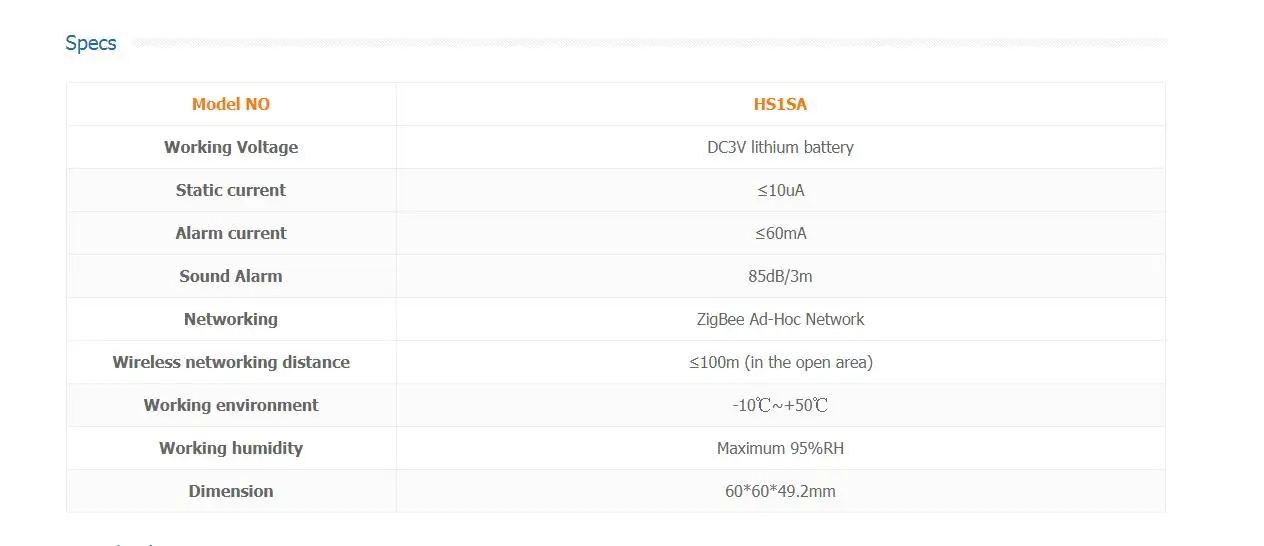Click the ≤10uA value cell
The width and height of the screenshot is (1264, 546).
click(780, 190)
